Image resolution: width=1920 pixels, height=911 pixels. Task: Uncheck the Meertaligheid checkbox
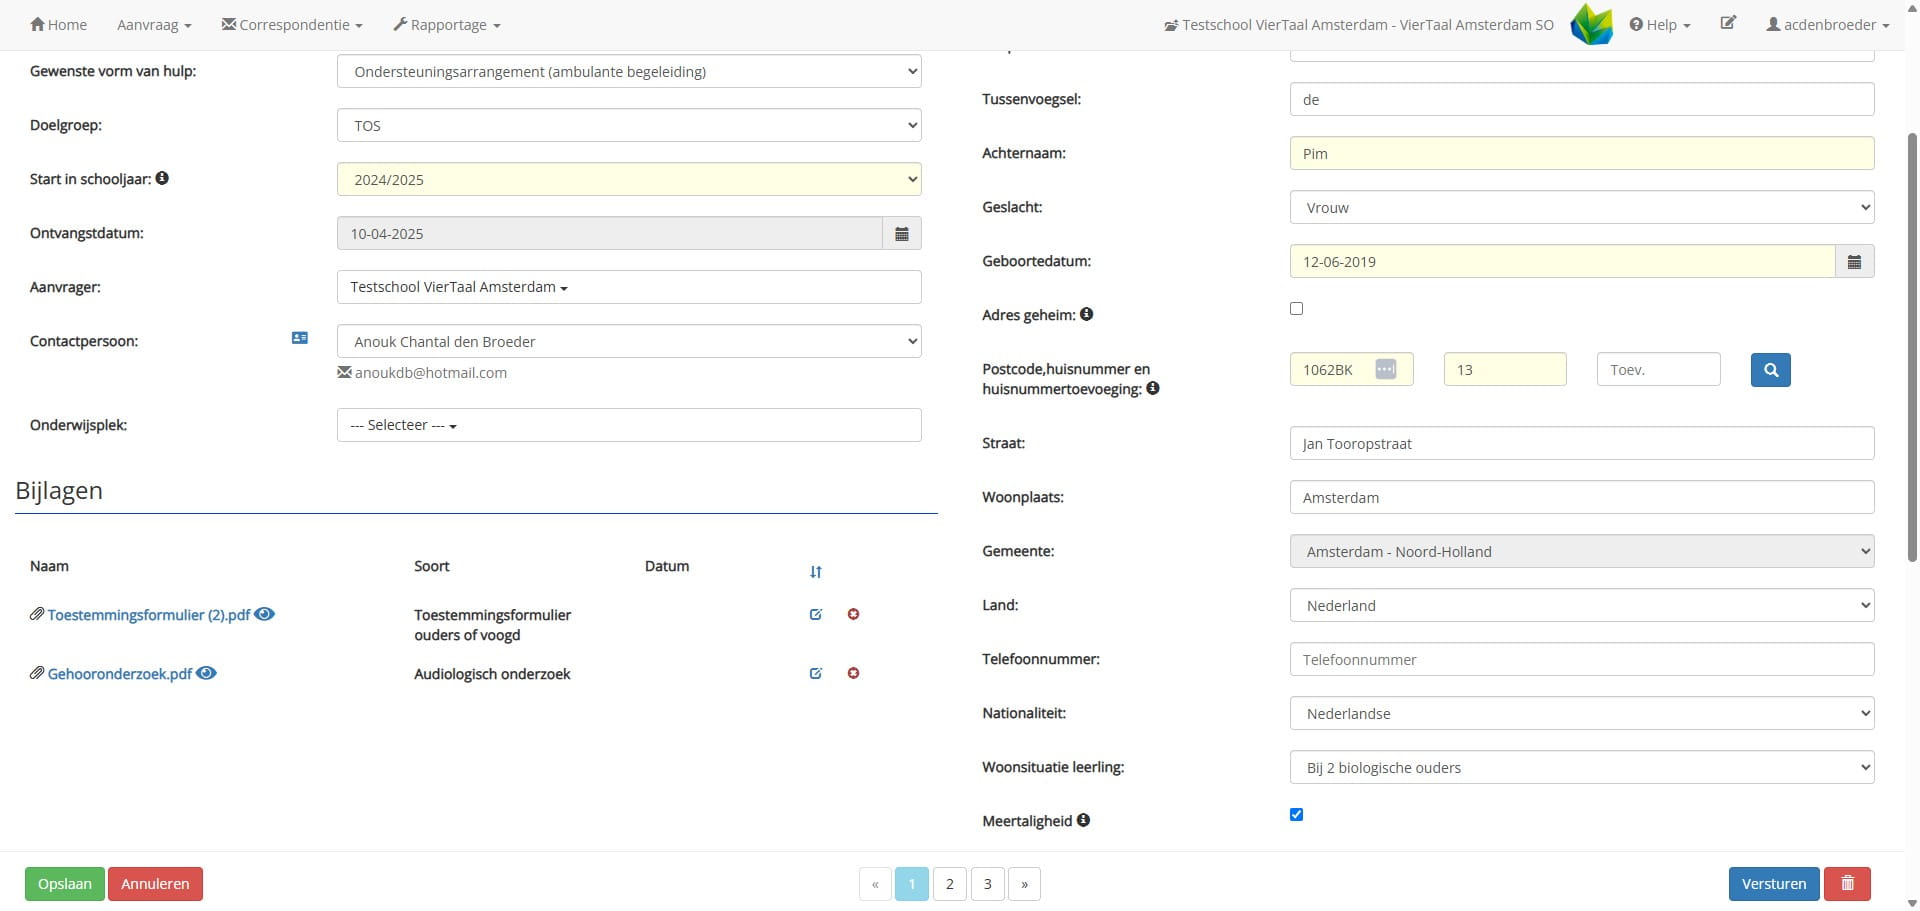click(x=1296, y=814)
